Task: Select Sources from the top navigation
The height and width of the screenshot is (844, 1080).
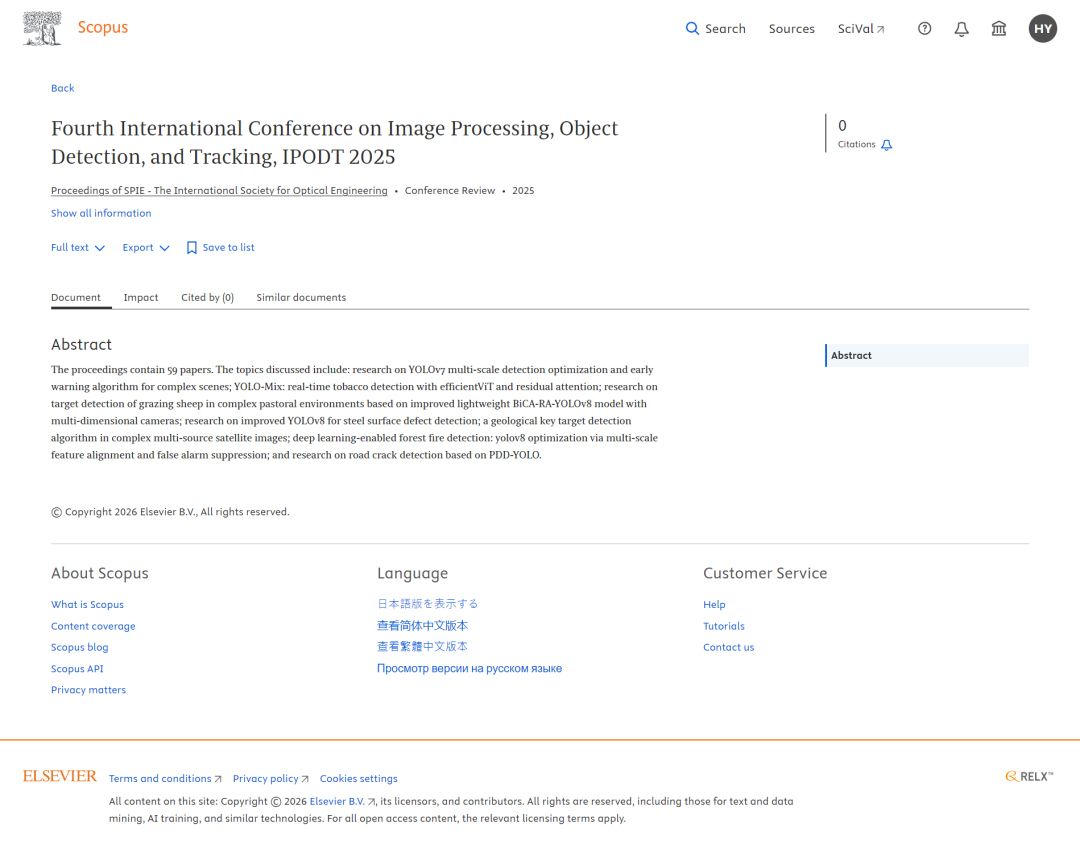Action: pyautogui.click(x=791, y=28)
